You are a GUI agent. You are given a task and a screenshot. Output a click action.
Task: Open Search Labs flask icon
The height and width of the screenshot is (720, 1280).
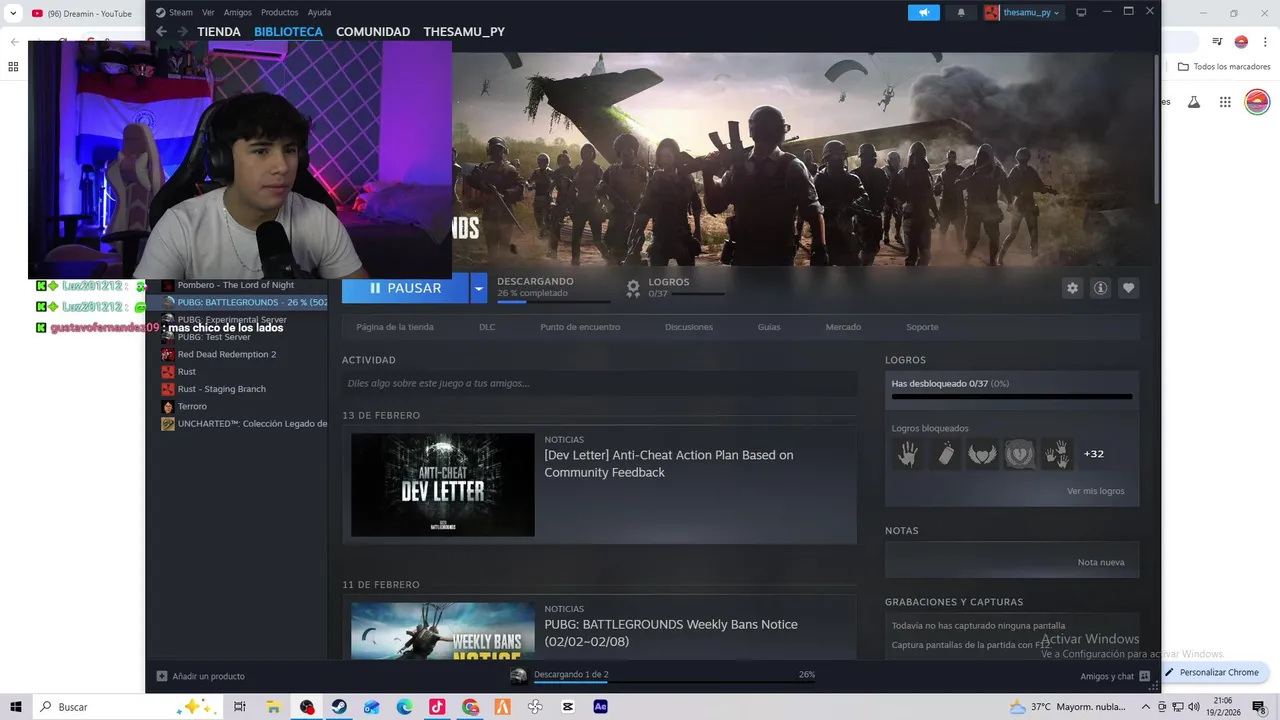click(x=1193, y=102)
